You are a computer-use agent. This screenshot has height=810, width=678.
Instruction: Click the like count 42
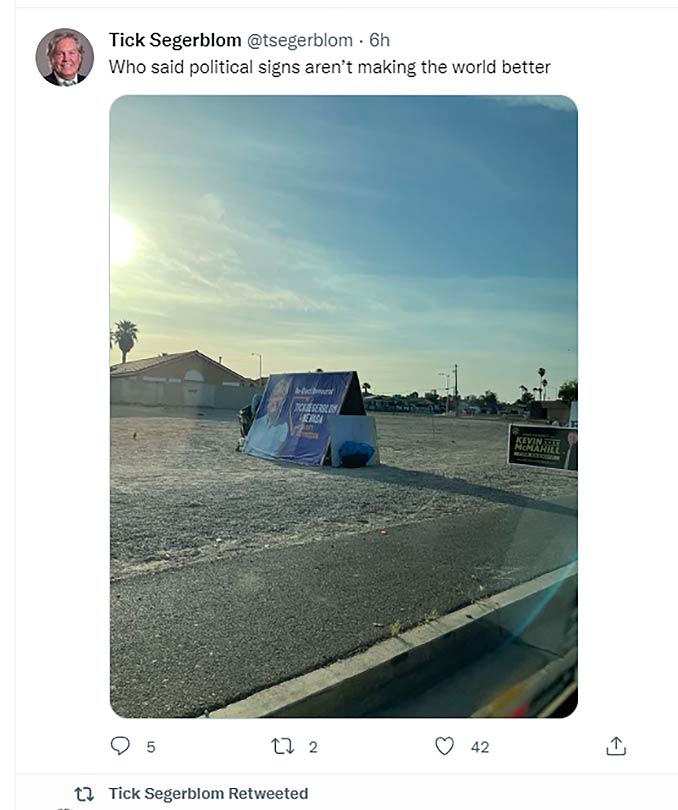coord(480,747)
